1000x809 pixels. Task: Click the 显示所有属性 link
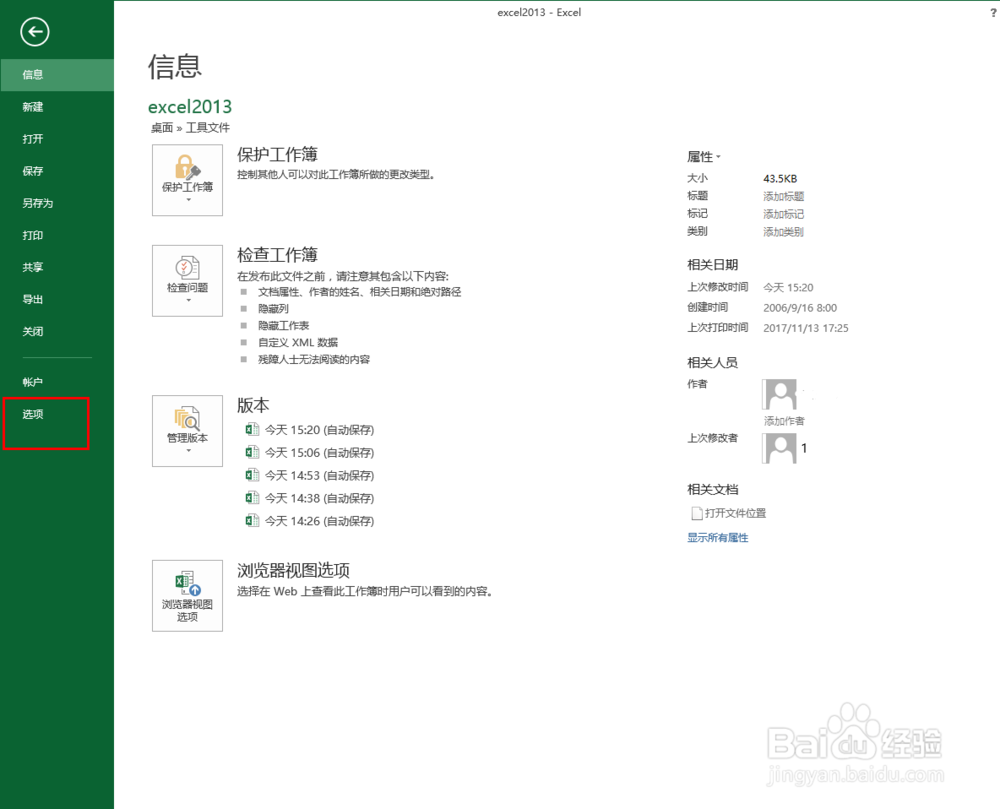pyautogui.click(x=717, y=537)
